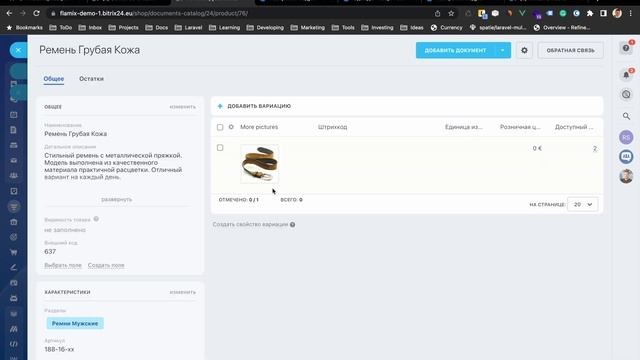Tick the checkbox of the belt variation row

pos(220,148)
